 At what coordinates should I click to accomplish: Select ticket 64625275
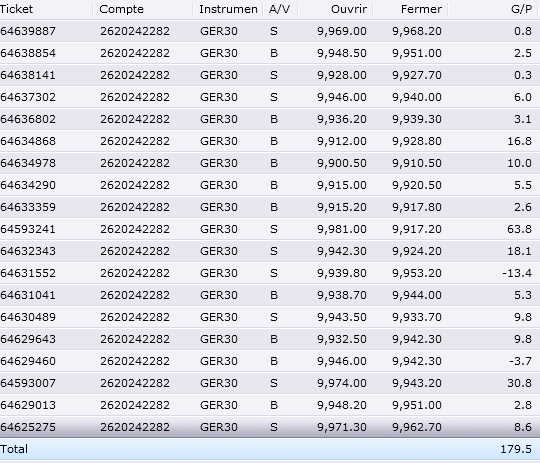pyautogui.click(x=28, y=428)
